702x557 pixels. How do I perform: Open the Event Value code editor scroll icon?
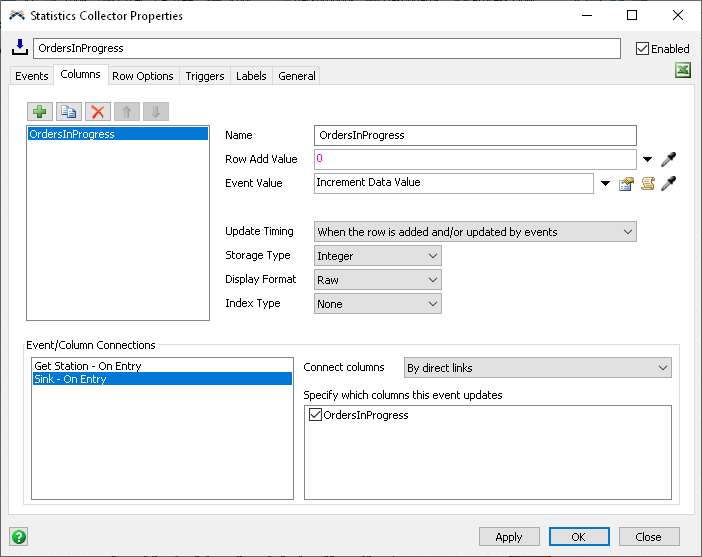coord(648,183)
